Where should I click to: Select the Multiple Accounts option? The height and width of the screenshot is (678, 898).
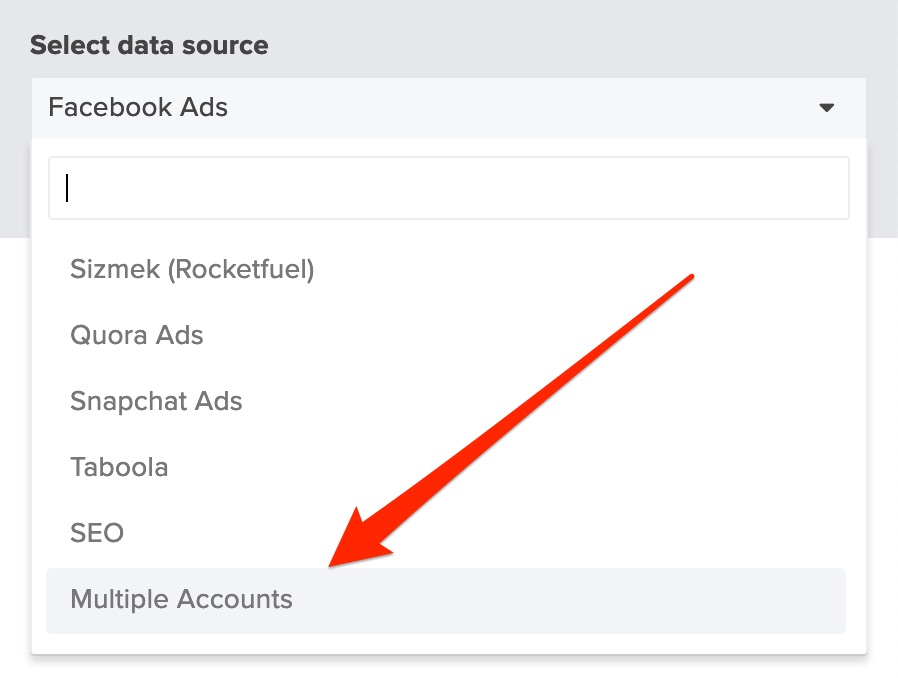click(181, 600)
